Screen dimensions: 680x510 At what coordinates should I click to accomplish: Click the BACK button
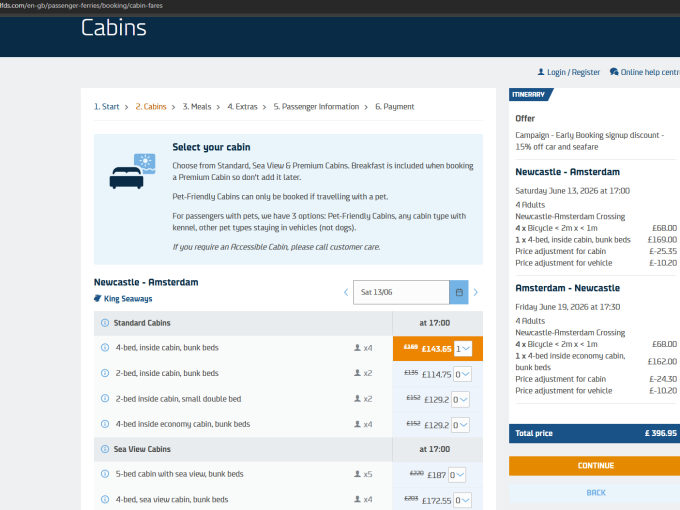click(595, 492)
